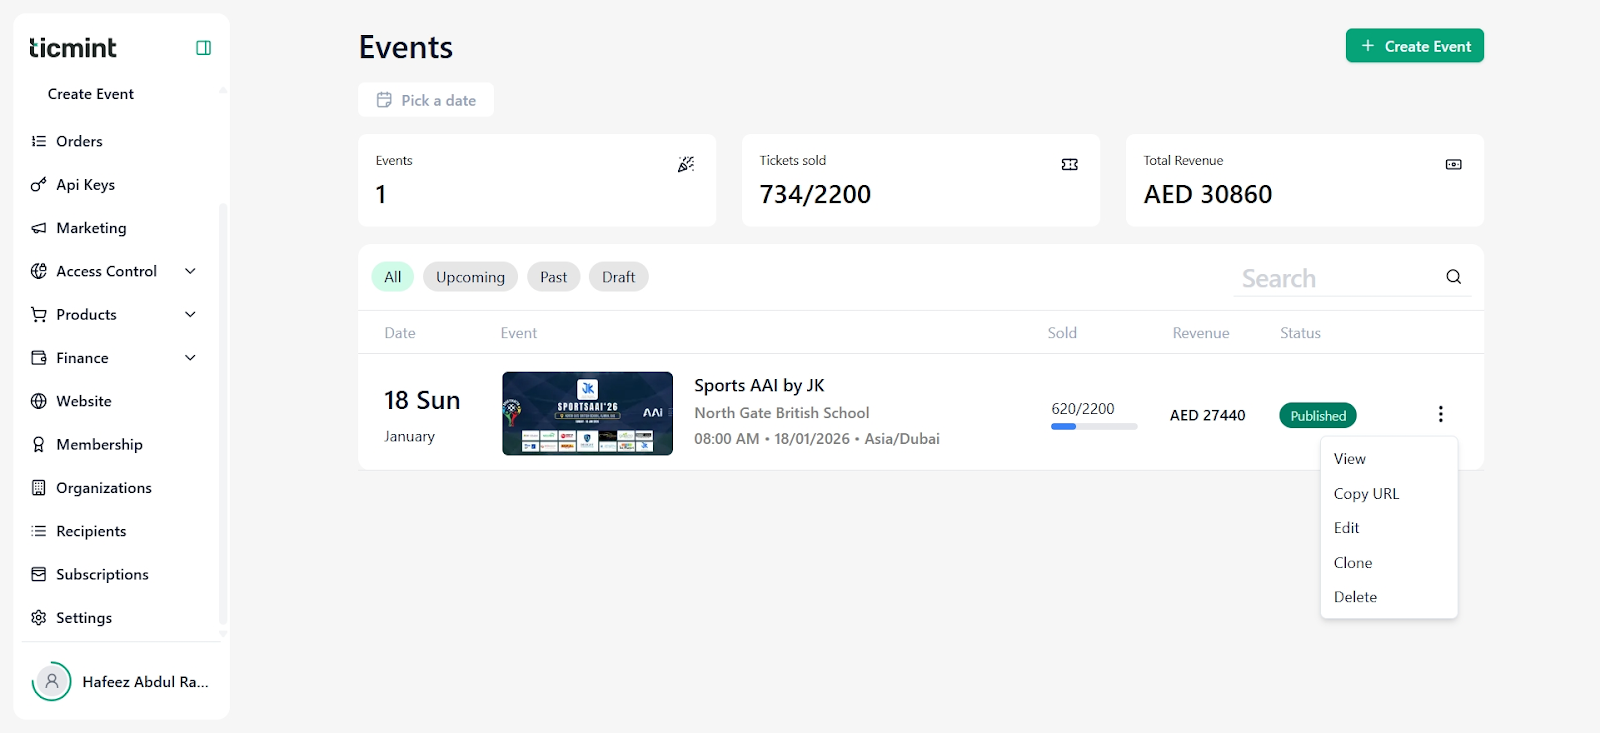
Task: Click the Status column header
Action: [1300, 333]
